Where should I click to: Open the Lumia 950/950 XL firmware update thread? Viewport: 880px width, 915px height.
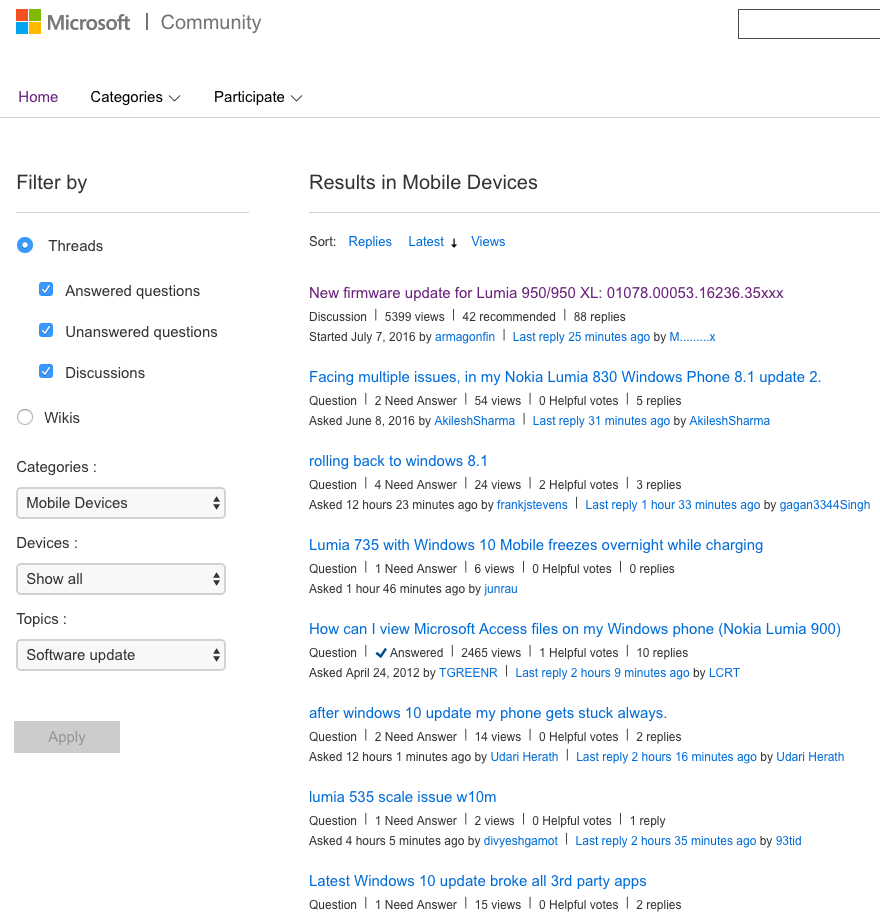click(x=546, y=293)
